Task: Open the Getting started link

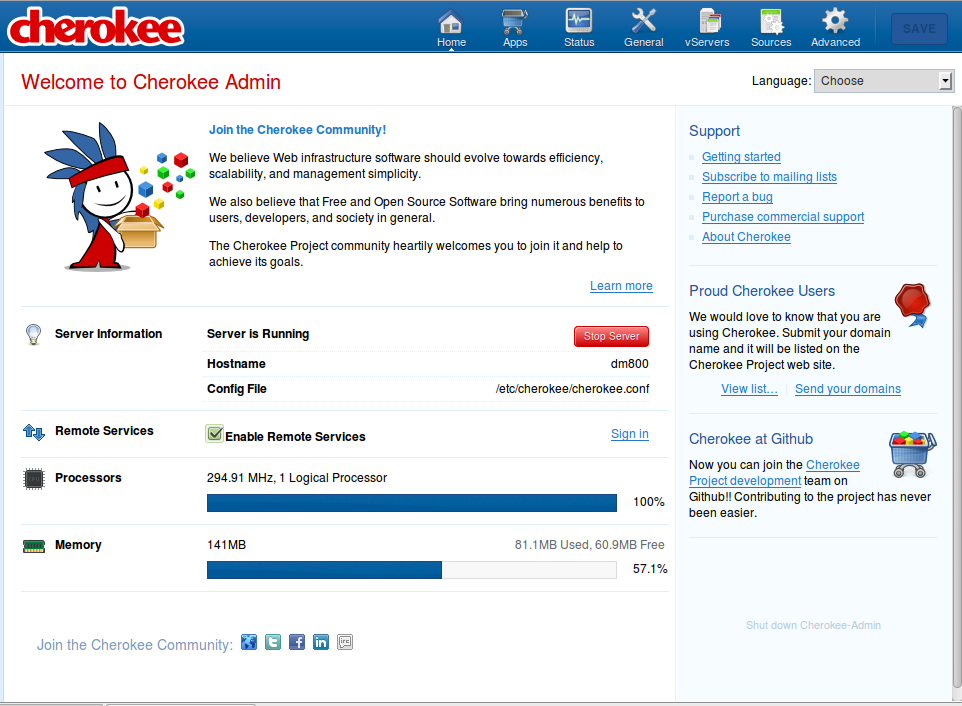Action: (741, 157)
